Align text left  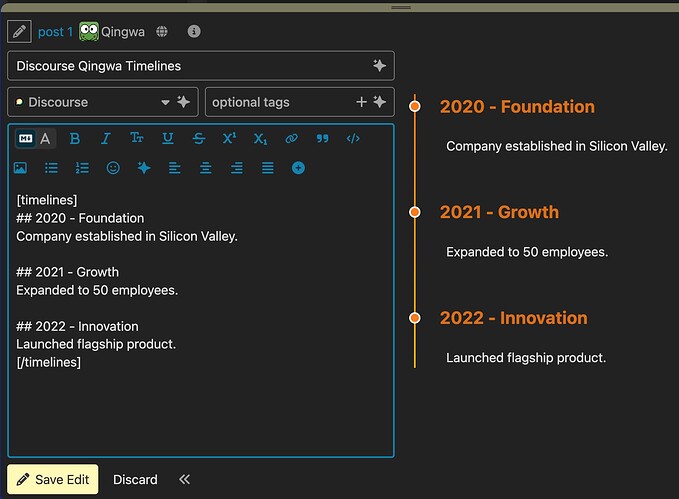[175, 168]
